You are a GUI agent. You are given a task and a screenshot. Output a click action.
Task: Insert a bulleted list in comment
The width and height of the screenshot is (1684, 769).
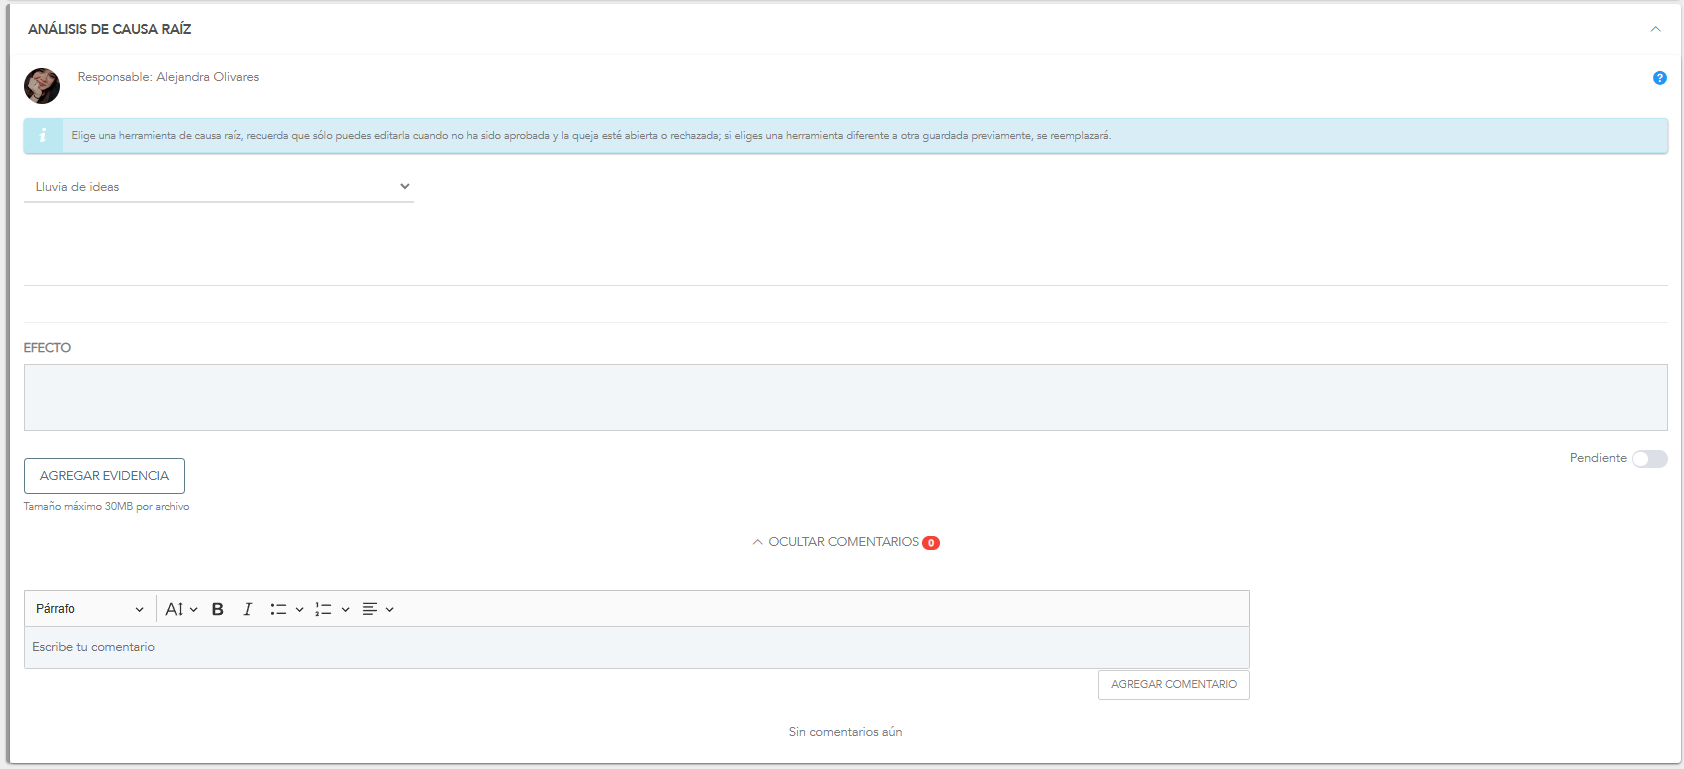[278, 609]
